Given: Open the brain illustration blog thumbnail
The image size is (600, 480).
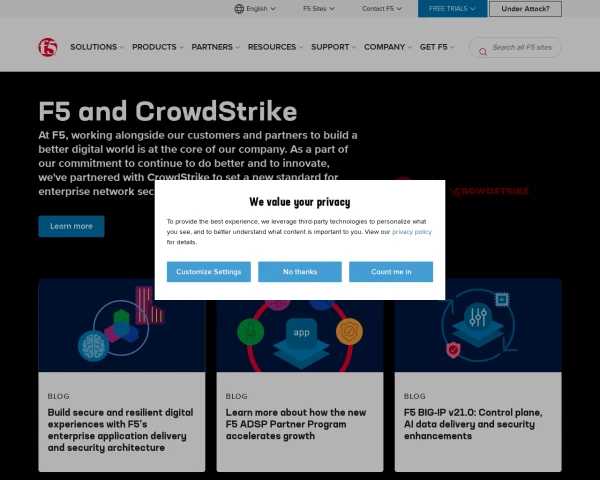Looking at the screenshot, I should (x=122, y=325).
